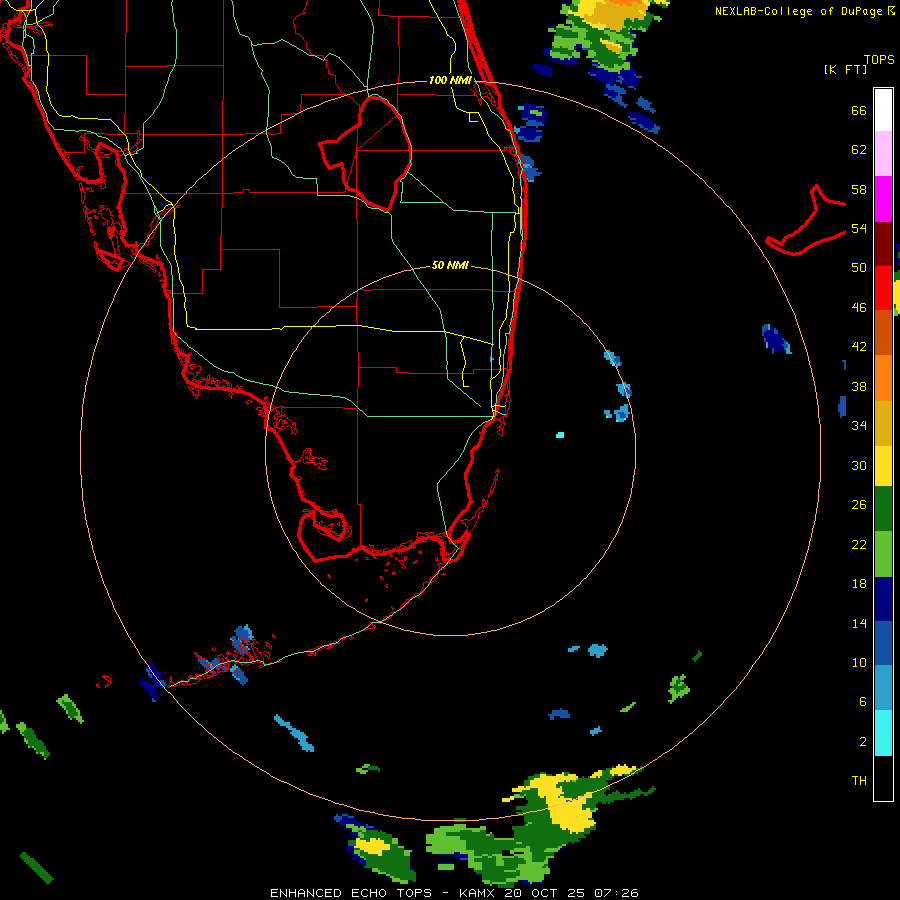This screenshot has width=900, height=900.
Task: Click the "07:26" time stamp
Action: (616, 893)
